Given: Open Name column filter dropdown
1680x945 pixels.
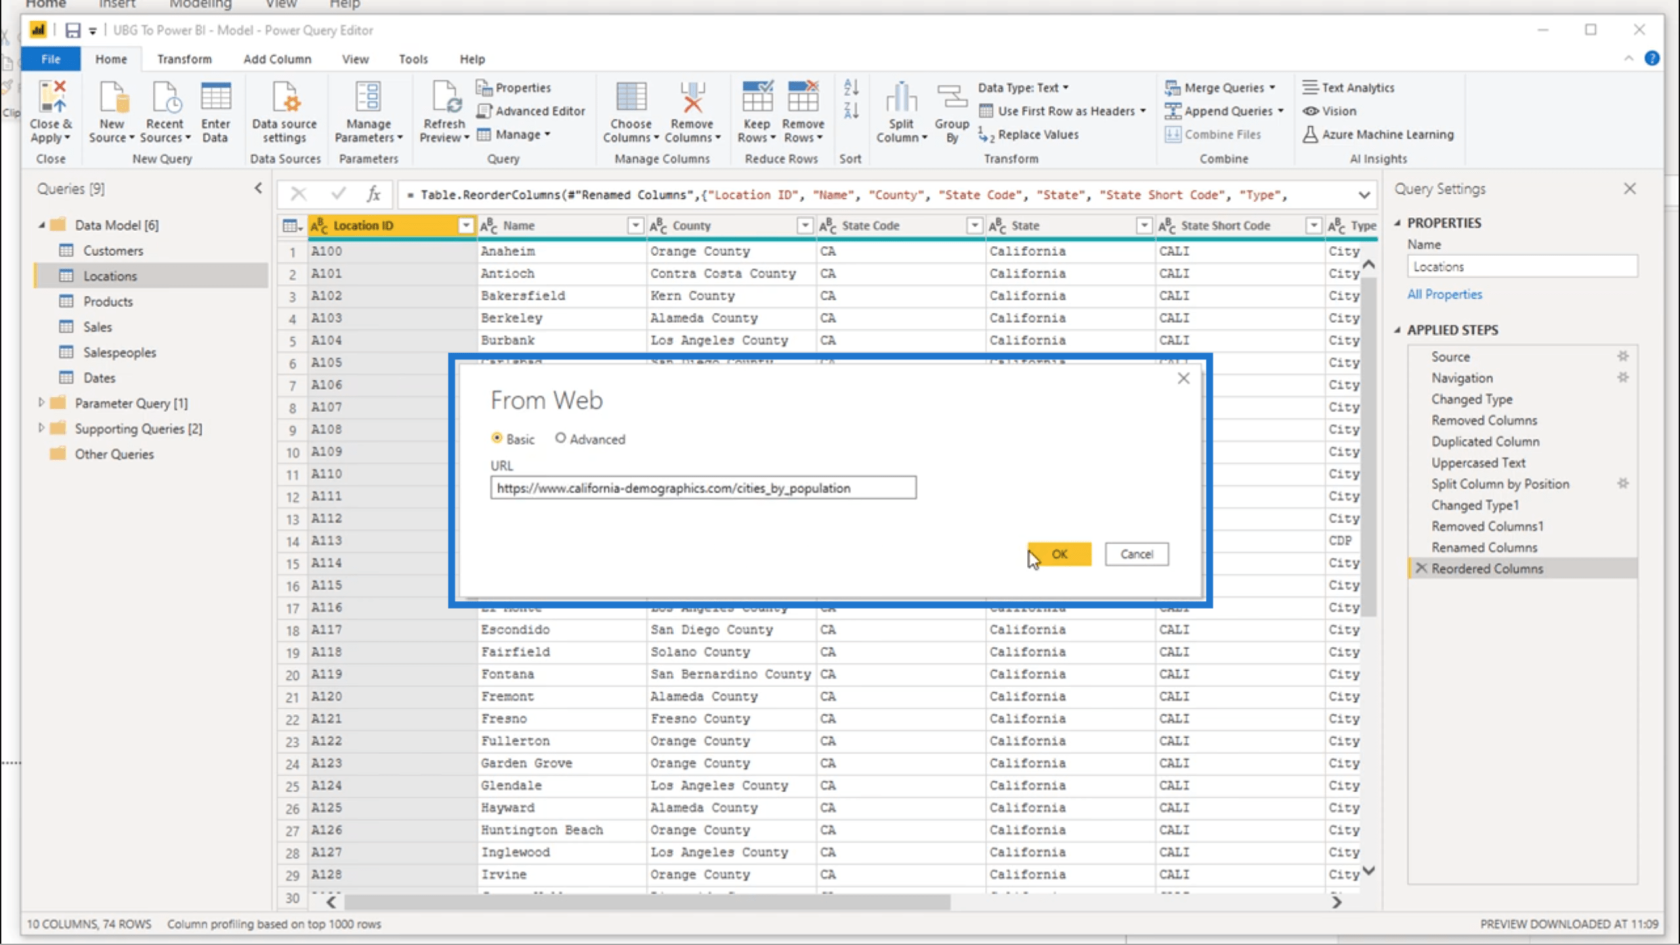Looking at the screenshot, I should (635, 226).
